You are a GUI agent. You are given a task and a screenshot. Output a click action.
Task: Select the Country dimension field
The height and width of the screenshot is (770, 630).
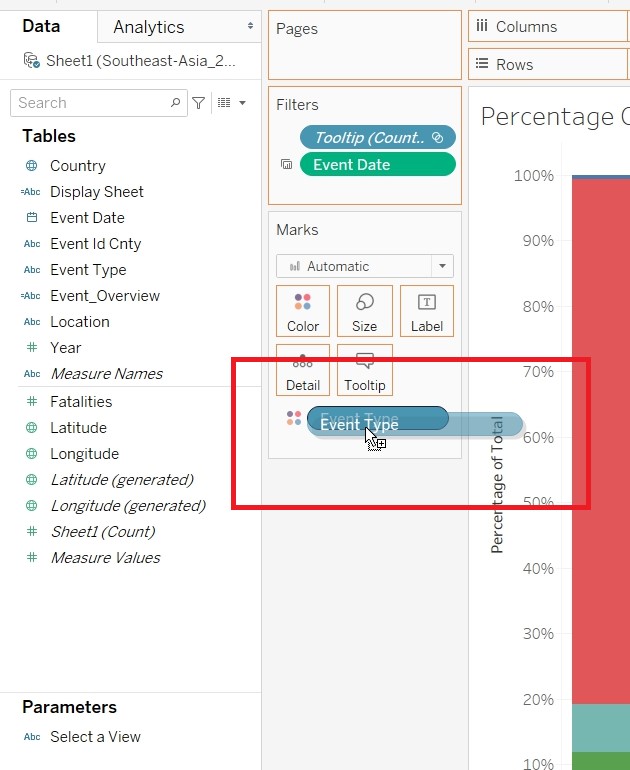[x=77, y=166]
